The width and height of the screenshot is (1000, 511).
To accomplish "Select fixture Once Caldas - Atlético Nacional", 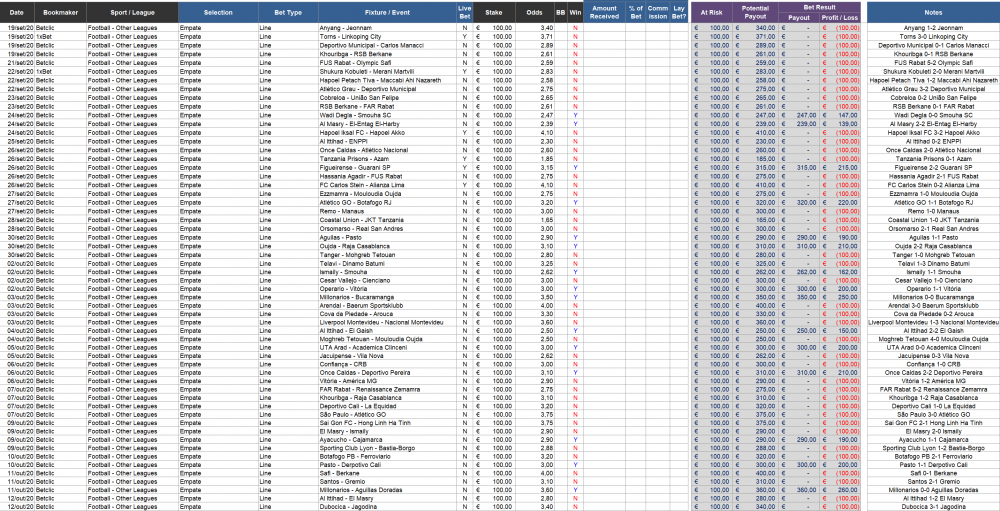I will pos(388,150).
